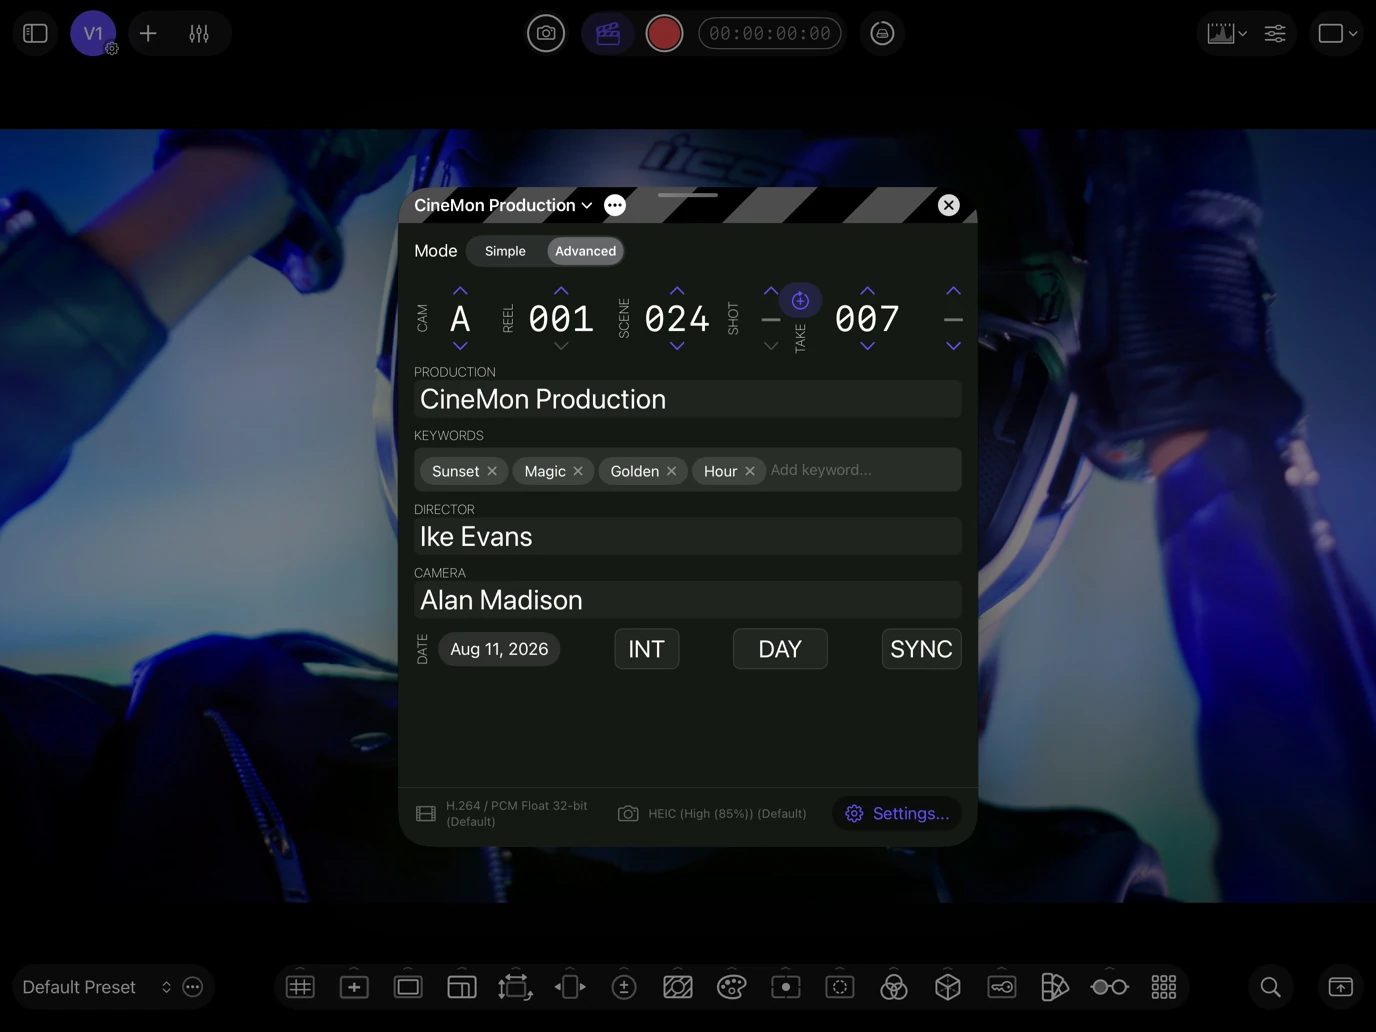The width and height of the screenshot is (1376, 1032).
Task: Add a new view with the plus icon
Action: 148,33
